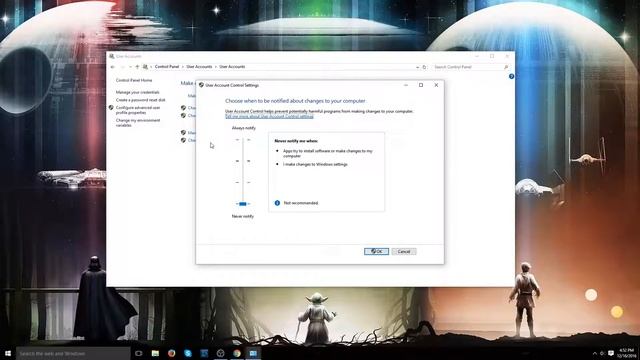Click the taskbar search box
640x360 pixels.
click(73, 353)
